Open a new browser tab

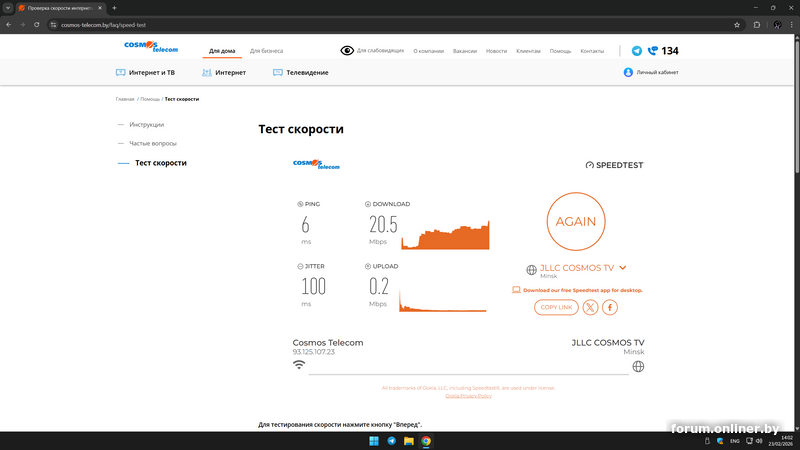coord(114,8)
